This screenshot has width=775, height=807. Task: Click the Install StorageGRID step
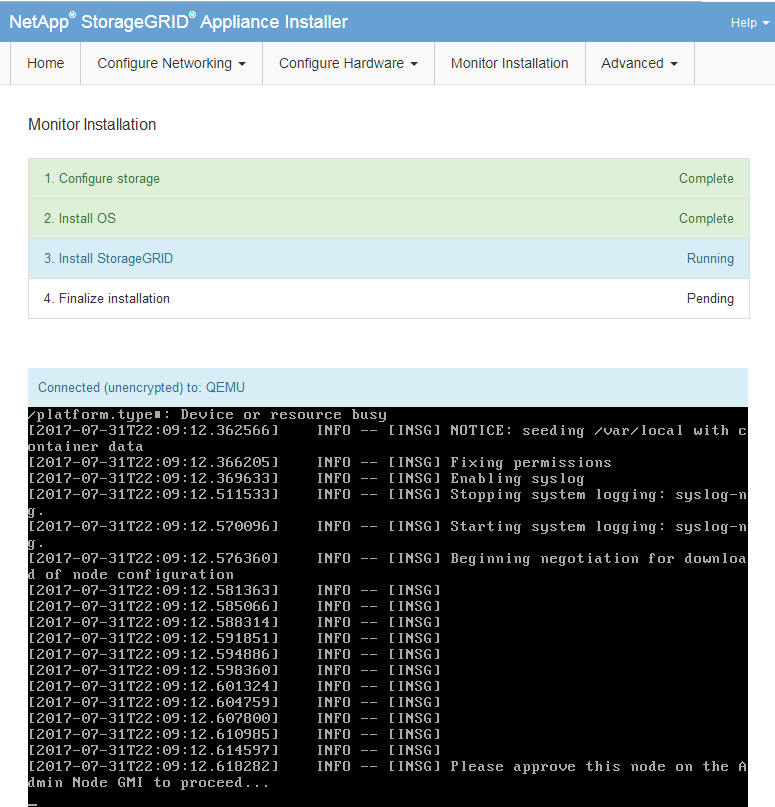pyautogui.click(x=108, y=259)
